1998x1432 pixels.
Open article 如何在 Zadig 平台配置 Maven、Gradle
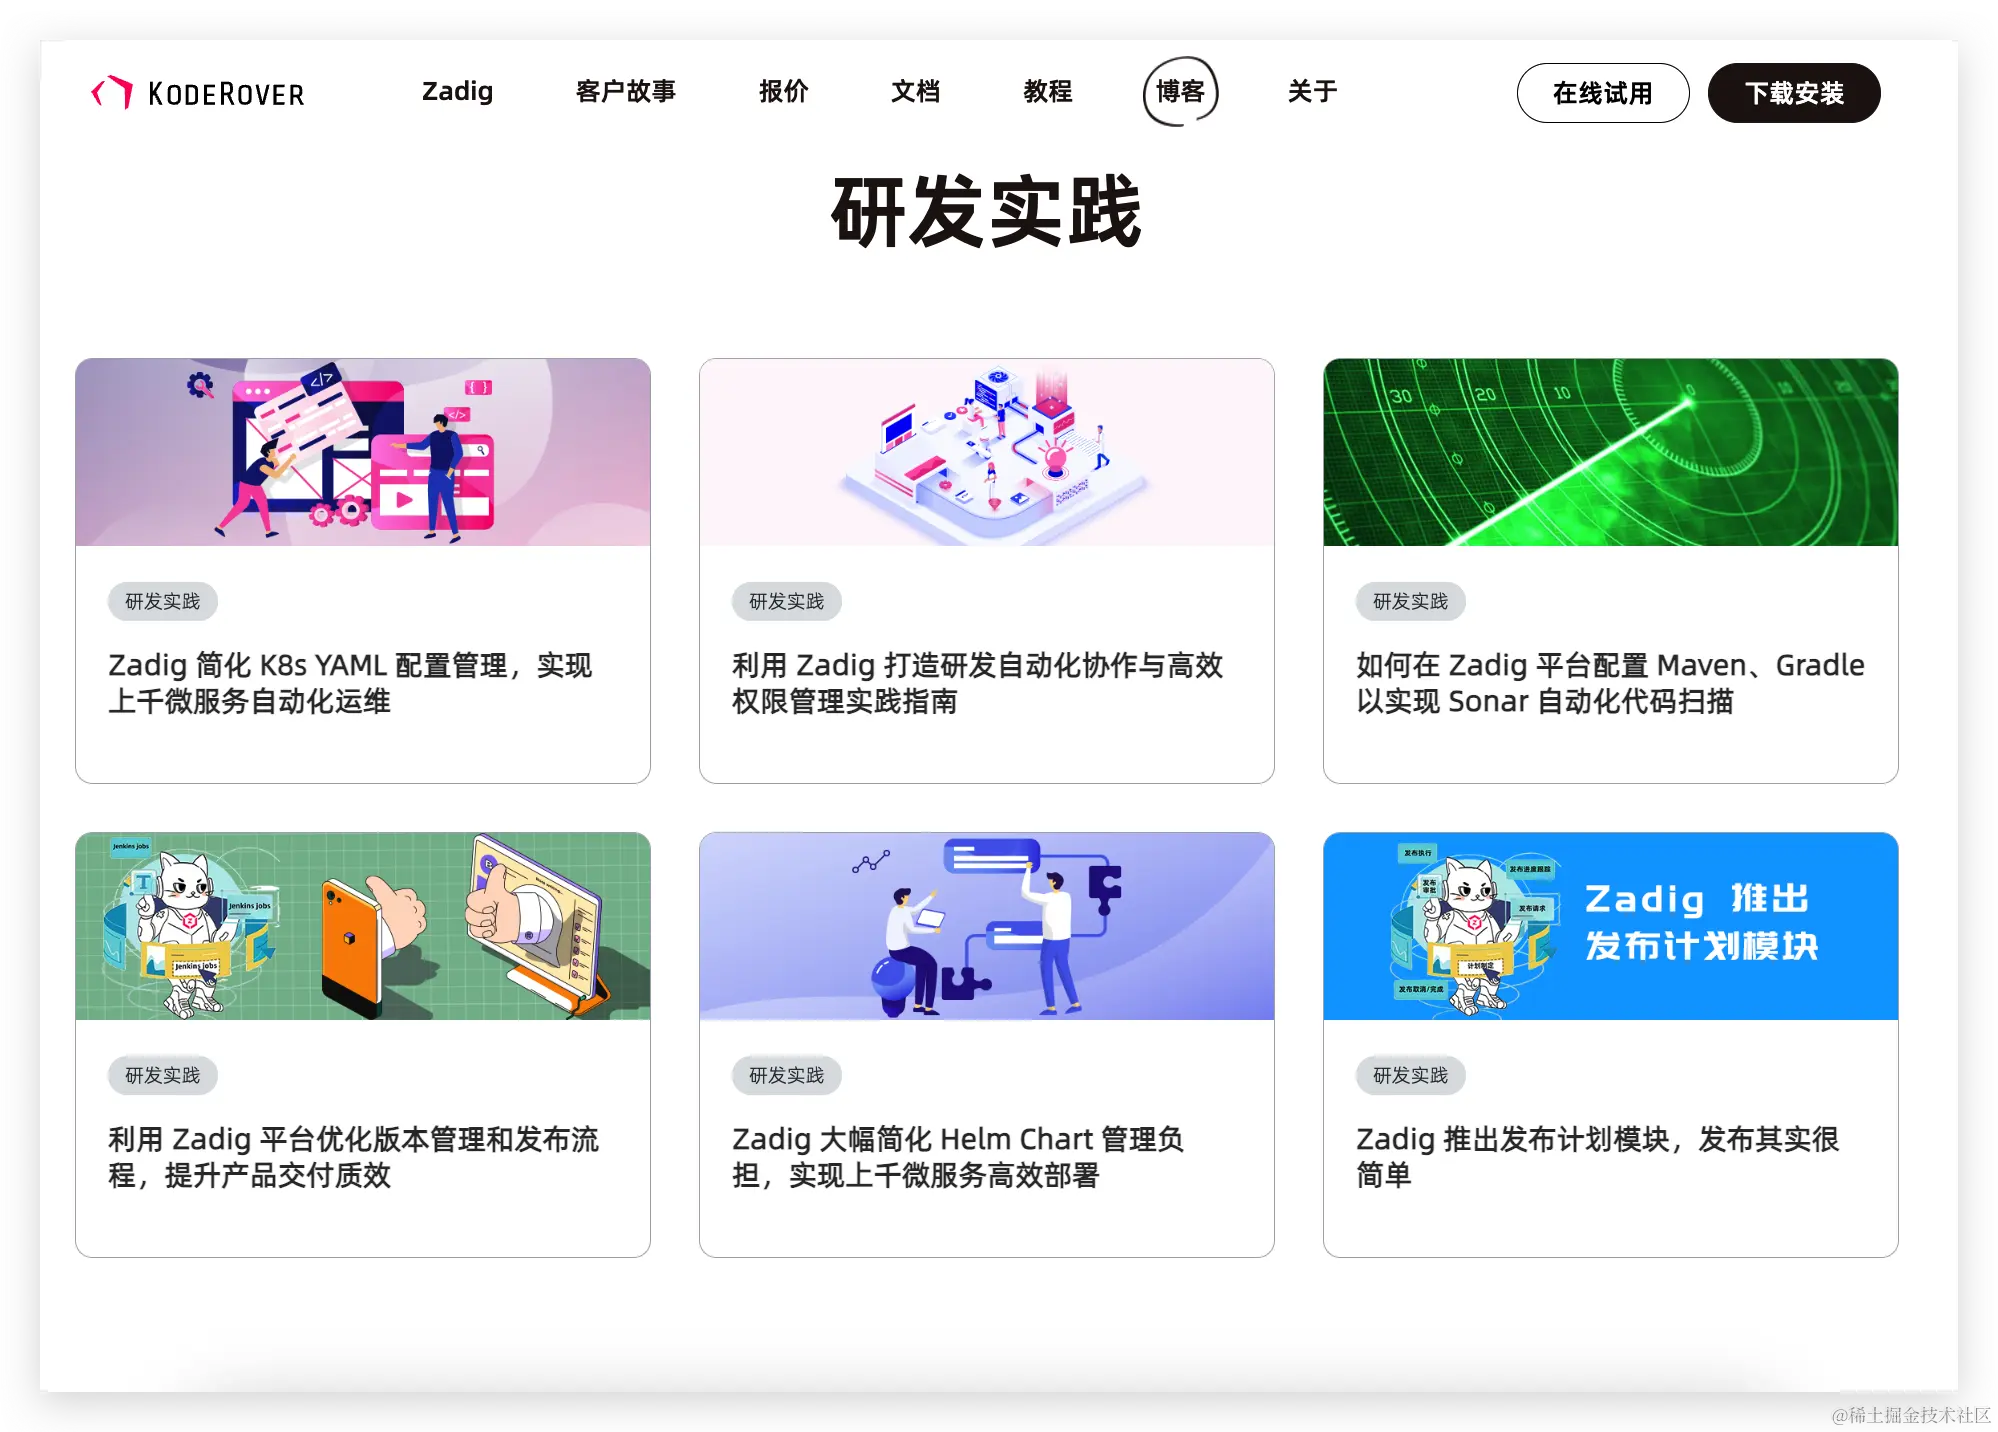(x=1610, y=683)
